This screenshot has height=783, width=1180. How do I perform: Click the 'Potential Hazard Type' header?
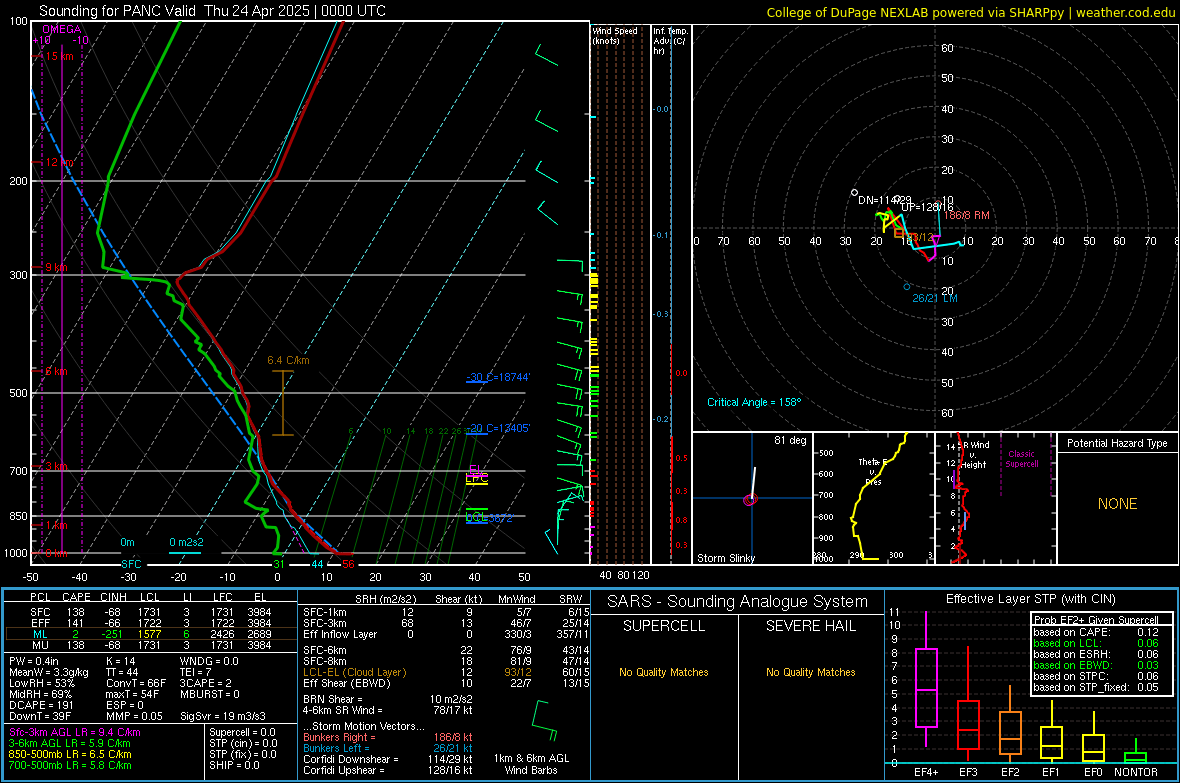pos(1117,443)
